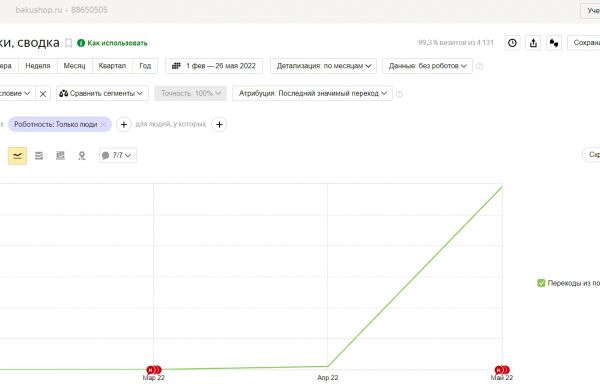Open the 'Сравнить сегменты' dropdown
The image size is (600, 387).
pos(102,93)
